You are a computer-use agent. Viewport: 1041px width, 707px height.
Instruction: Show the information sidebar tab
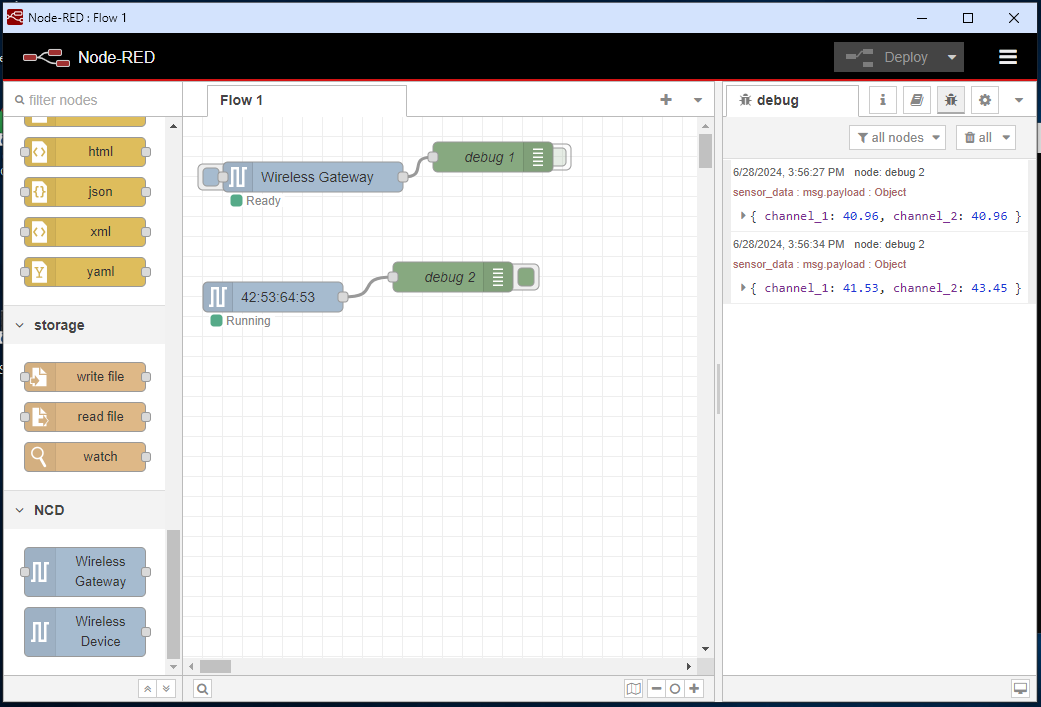(x=882, y=100)
